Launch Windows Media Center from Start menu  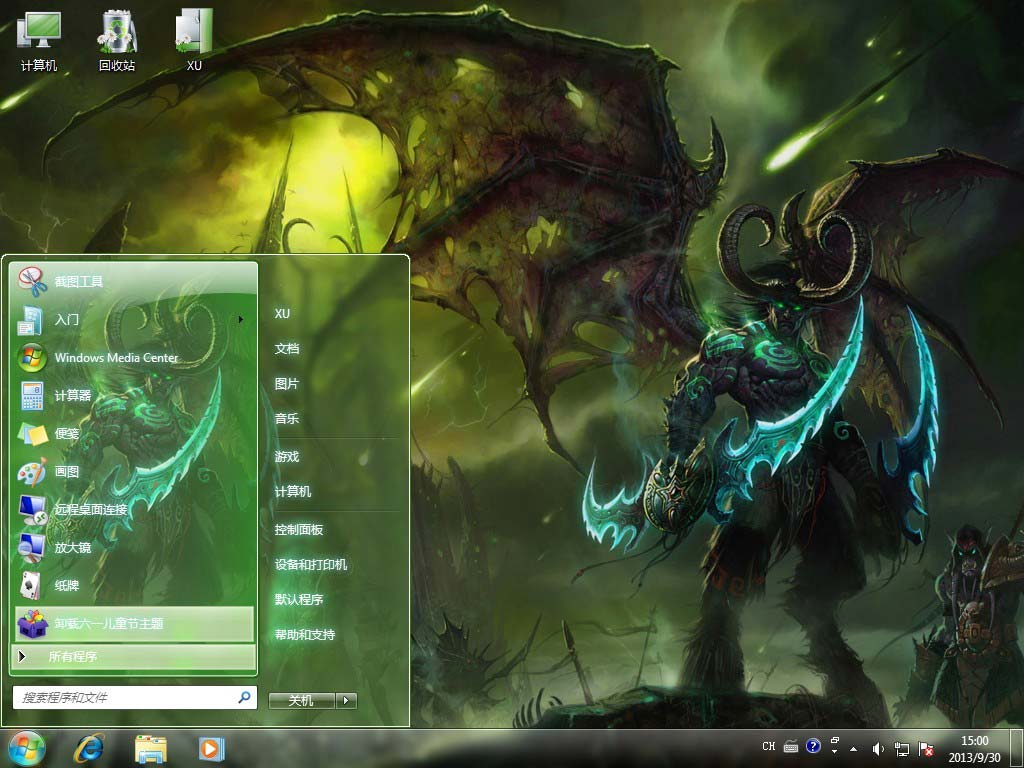pos(115,358)
